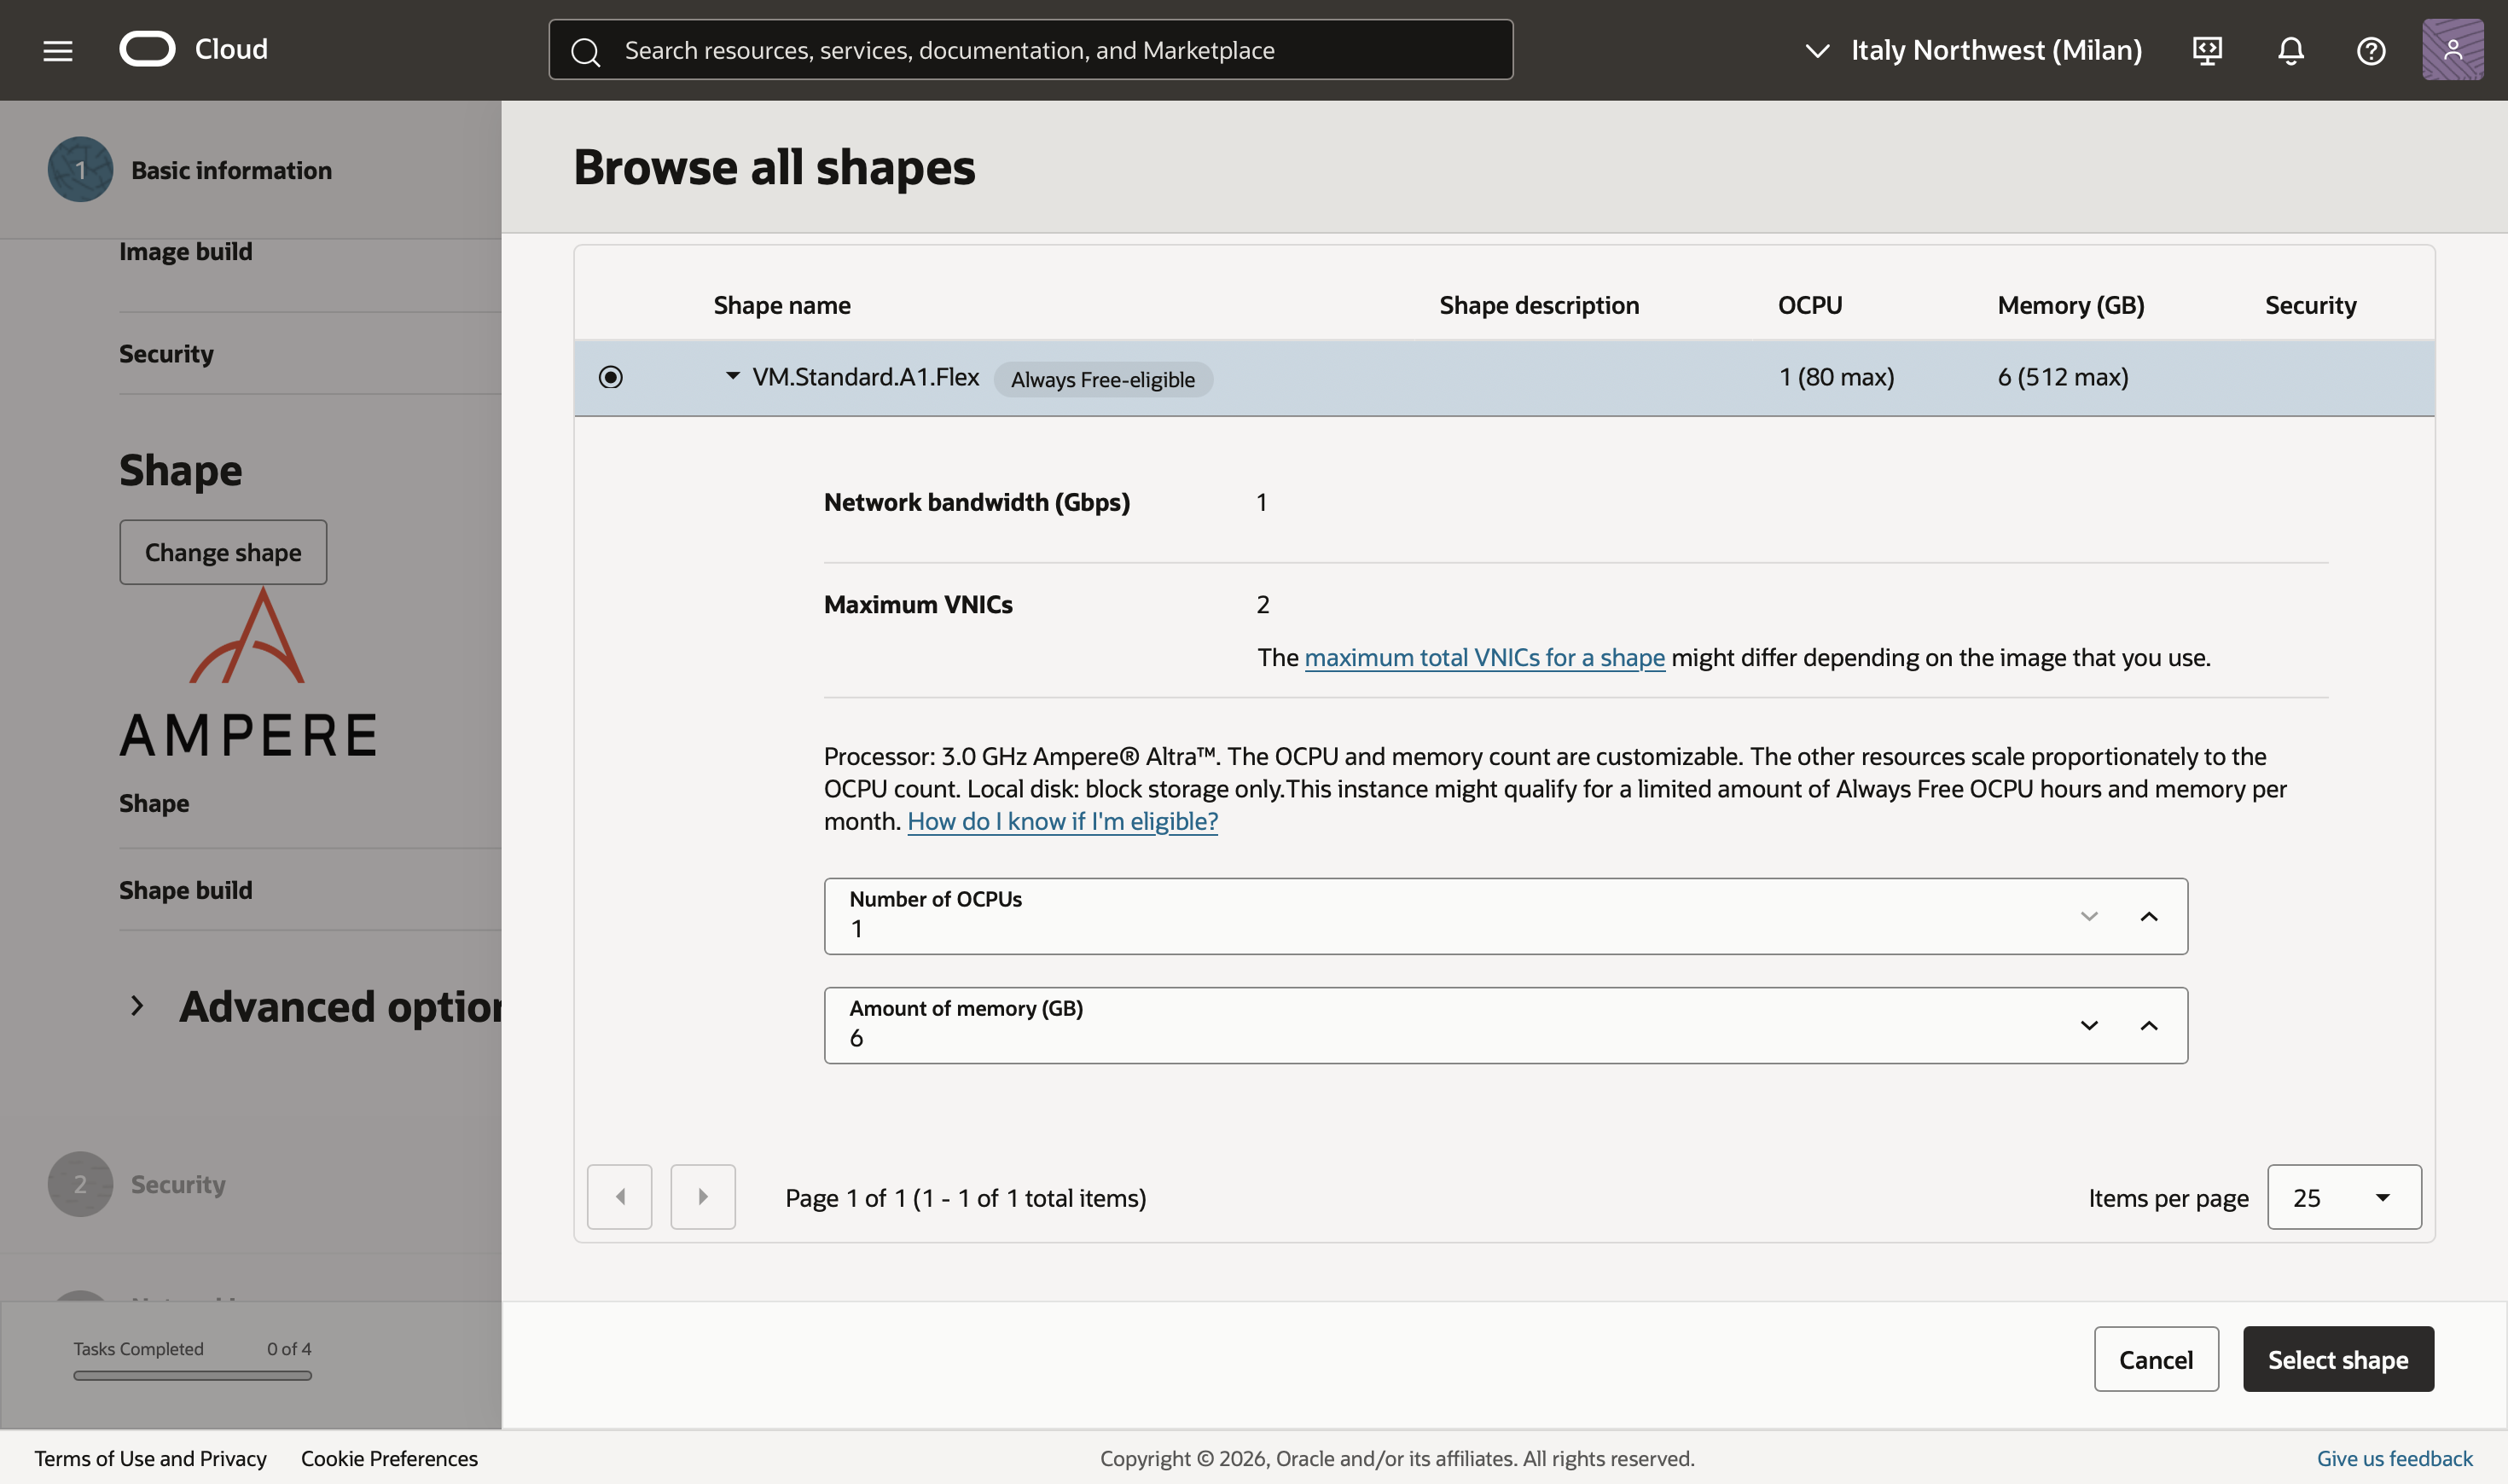This screenshot has width=2508, height=1484.
Task: Collapse the VM.Standard.A1.Flex row details
Action: point(733,376)
